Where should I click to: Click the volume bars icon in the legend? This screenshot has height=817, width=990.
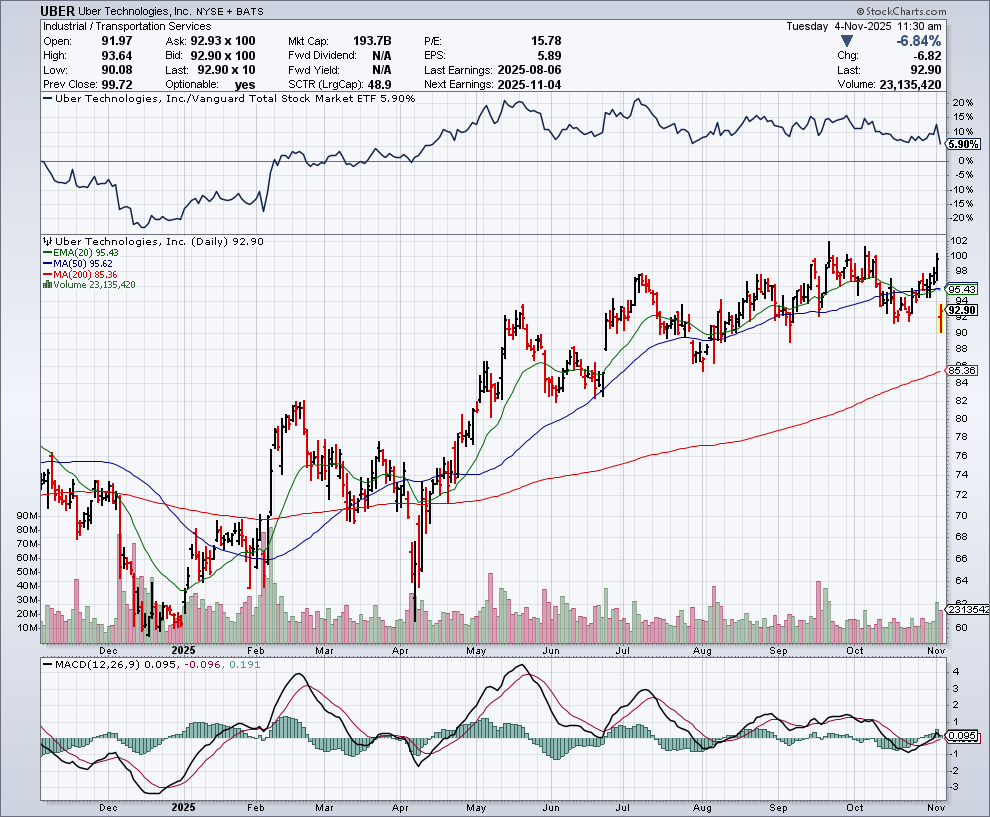pyautogui.click(x=45, y=285)
